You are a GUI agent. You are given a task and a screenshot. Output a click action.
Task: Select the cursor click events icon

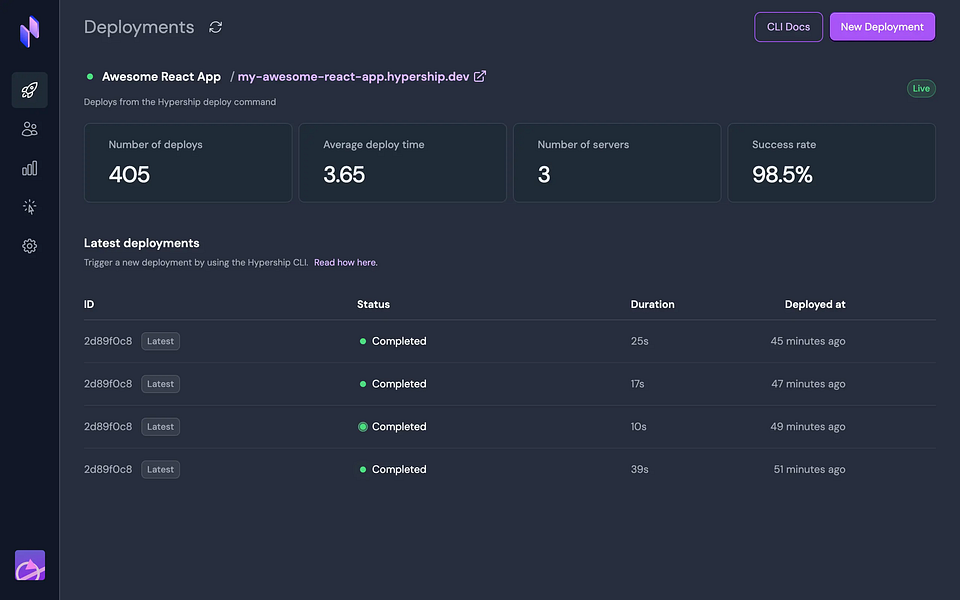29,207
